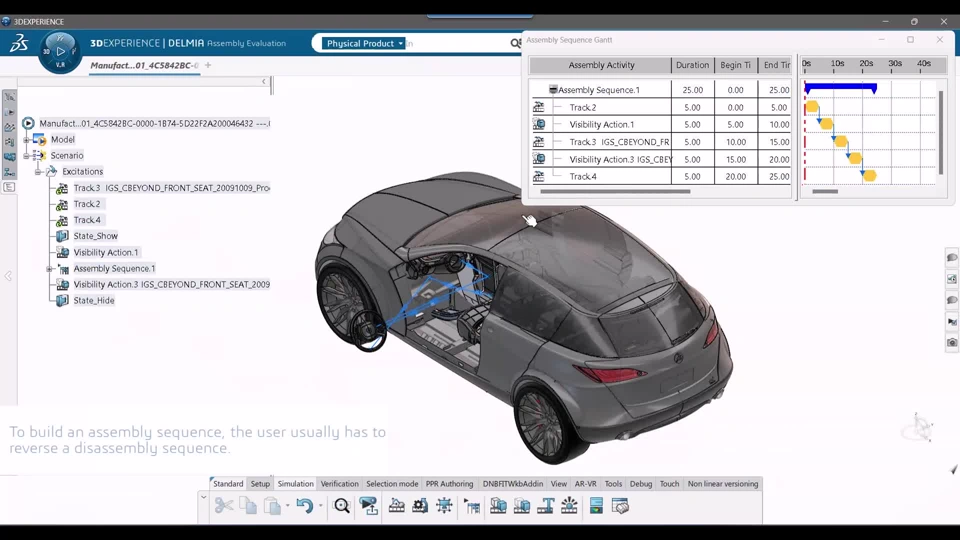The height and width of the screenshot is (540, 960).
Task: Click the Track.4 row icon in Gantt table
Action: (x=539, y=176)
